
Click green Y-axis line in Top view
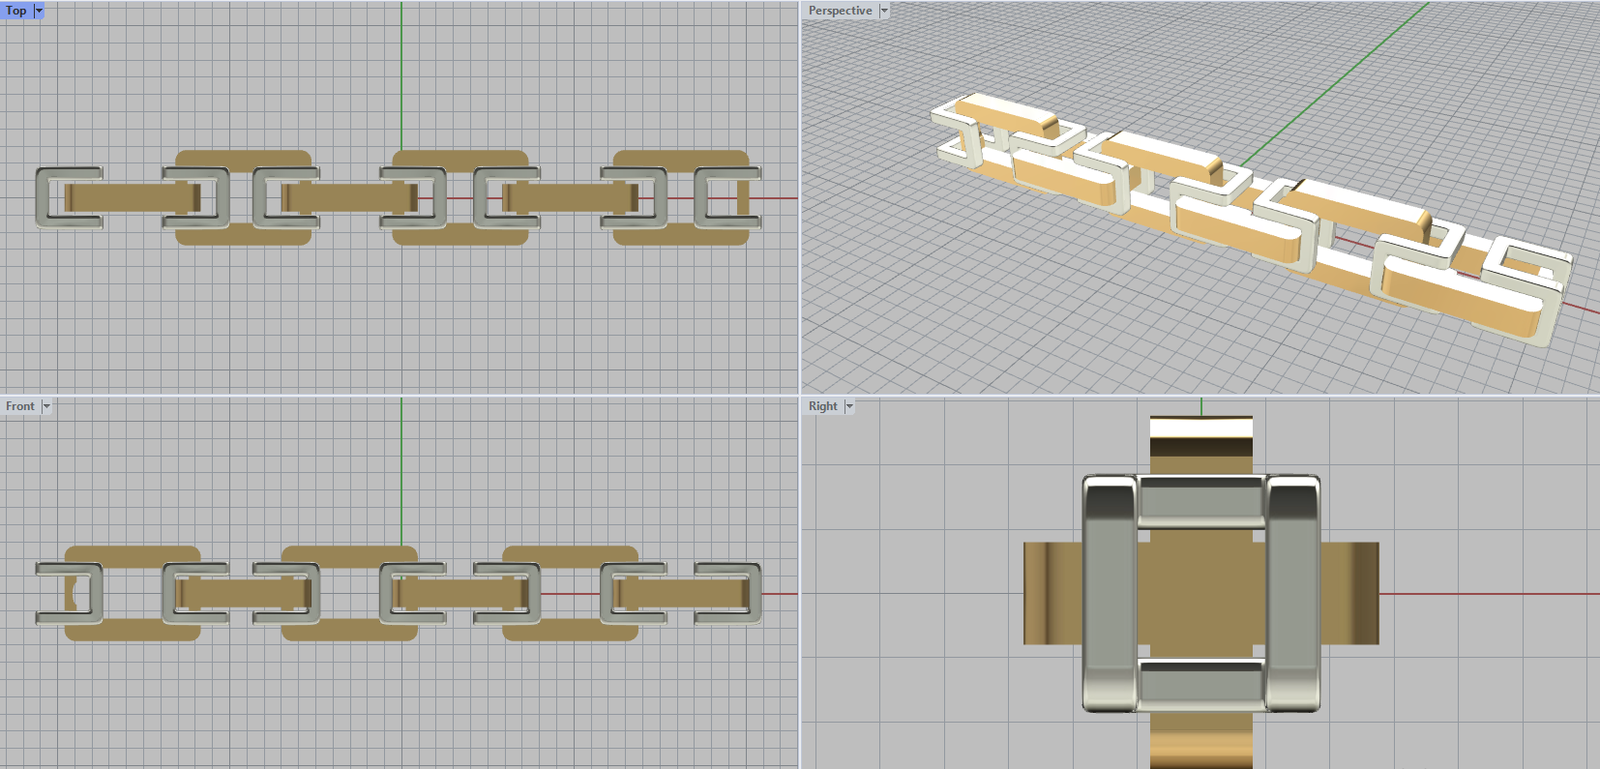pos(401,80)
